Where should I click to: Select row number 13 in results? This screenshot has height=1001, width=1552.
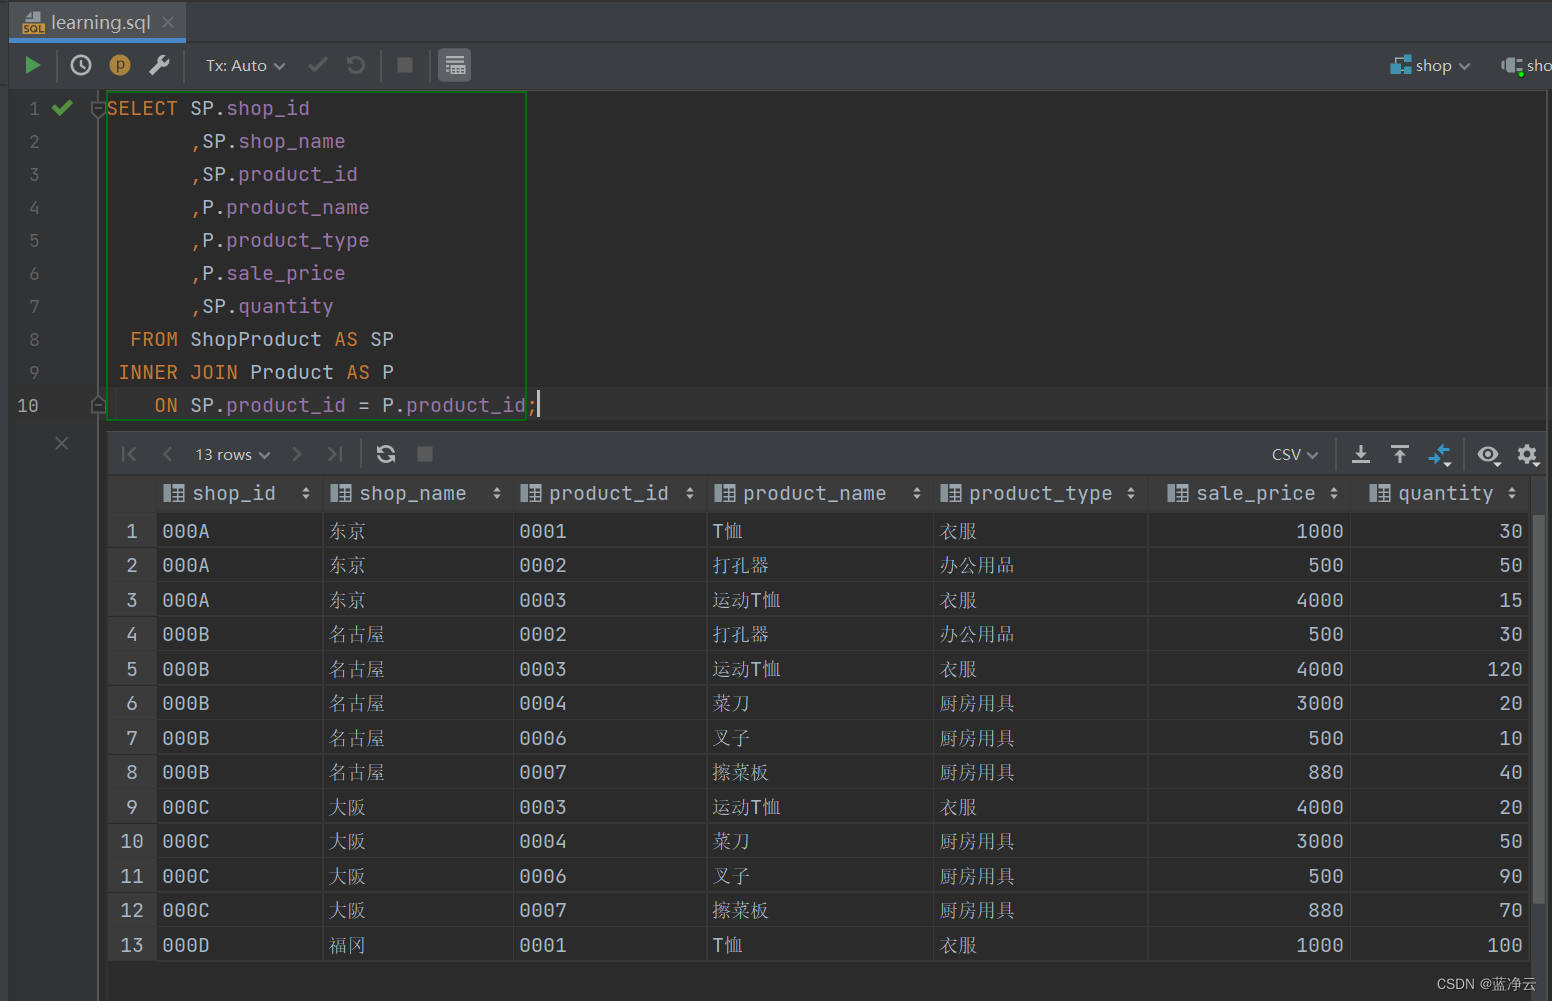[x=132, y=945]
